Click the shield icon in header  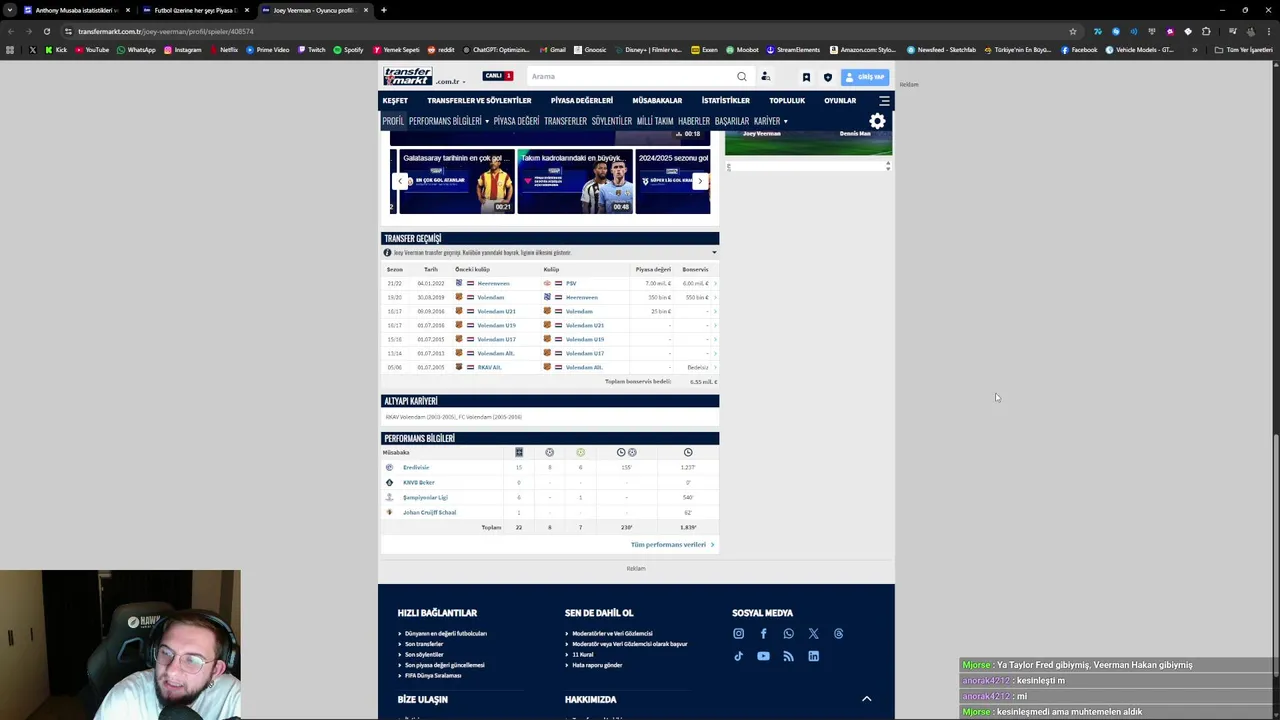[827, 77]
